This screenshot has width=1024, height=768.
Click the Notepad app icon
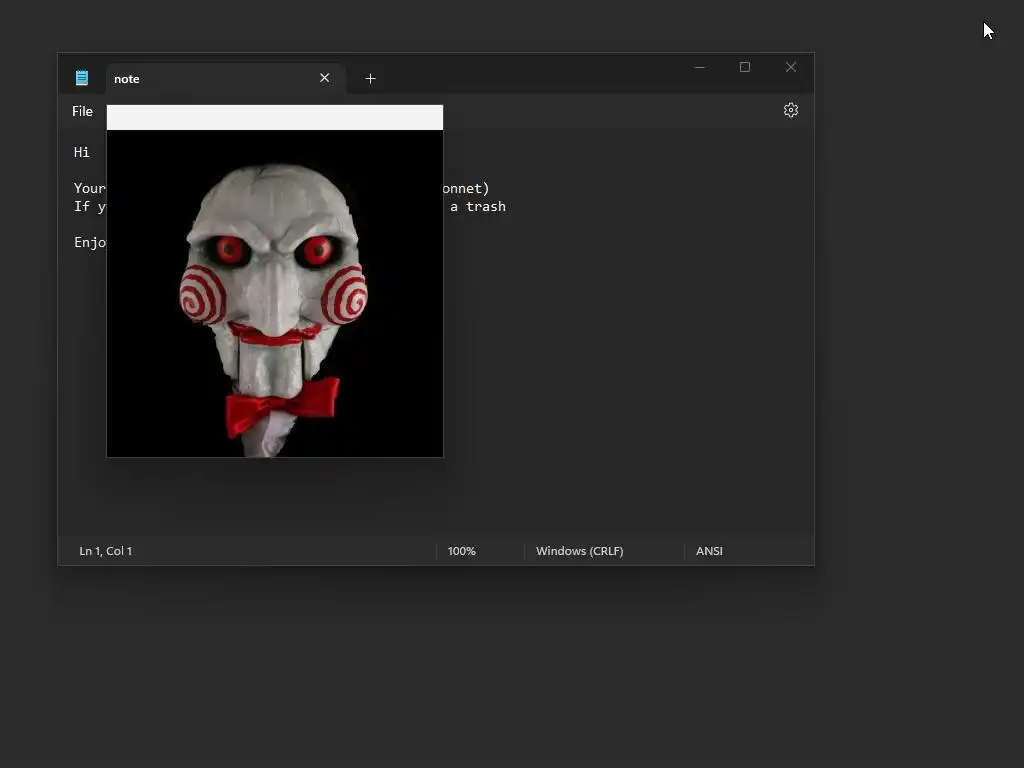82,78
